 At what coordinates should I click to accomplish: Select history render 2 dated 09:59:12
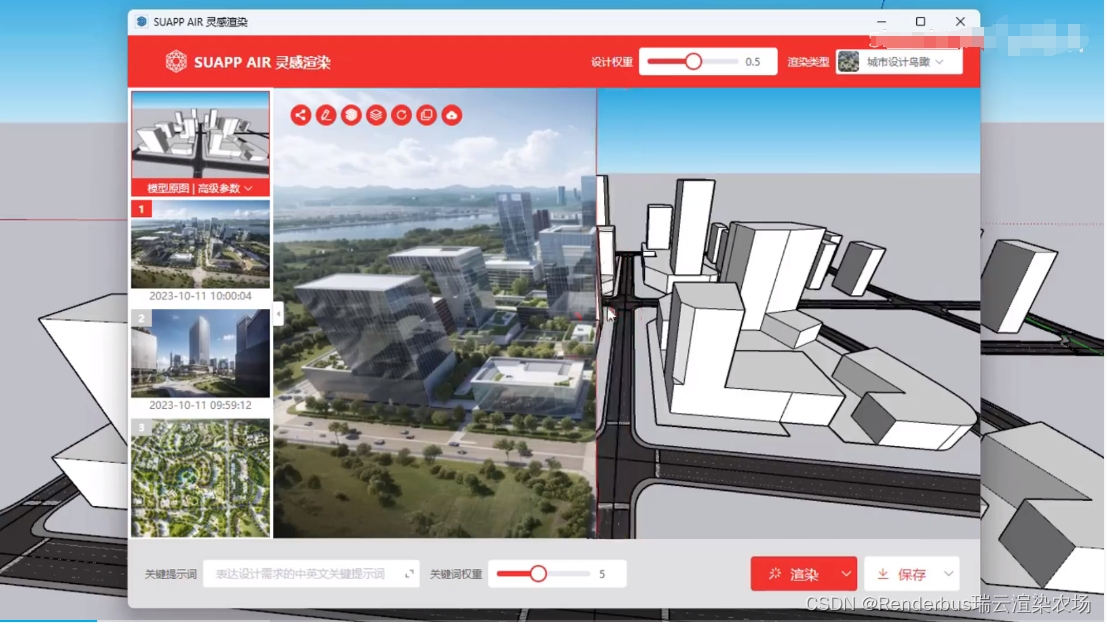(x=200, y=353)
